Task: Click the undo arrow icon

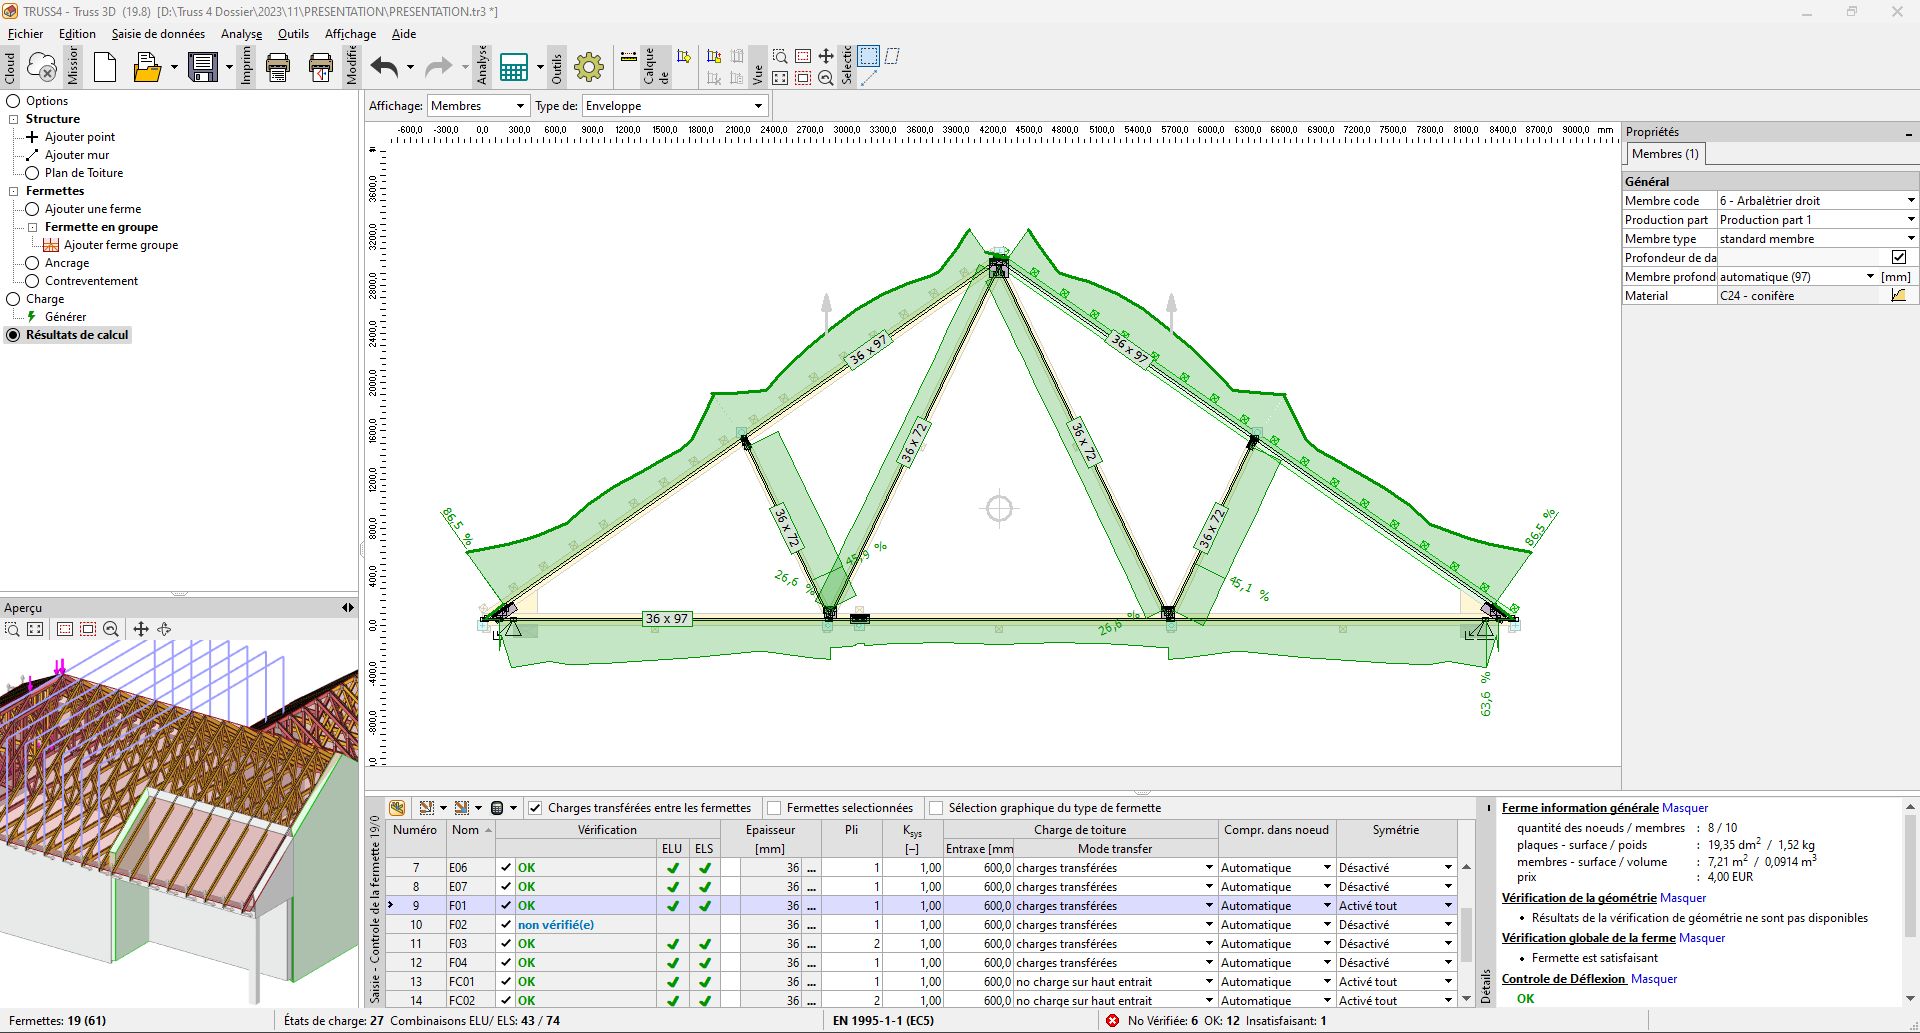Action: click(x=384, y=67)
